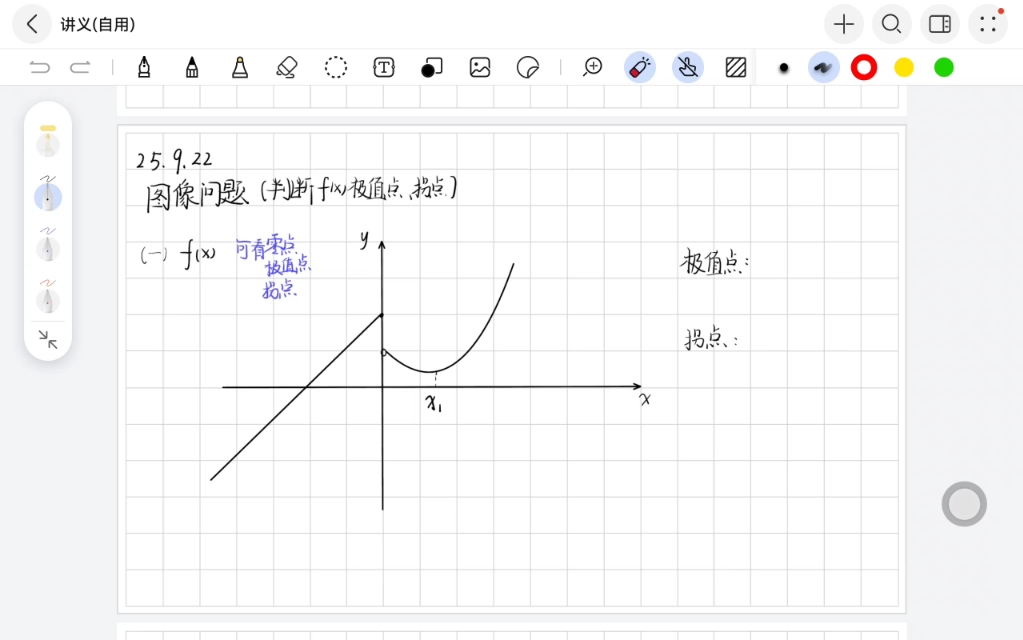The height and width of the screenshot is (640, 1023).
Task: Insert a text box
Action: (384, 67)
